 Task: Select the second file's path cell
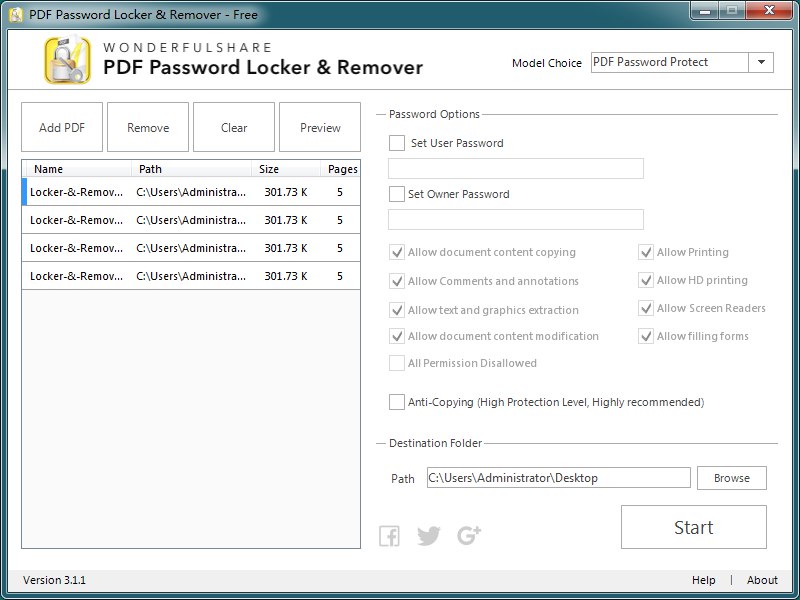191,220
